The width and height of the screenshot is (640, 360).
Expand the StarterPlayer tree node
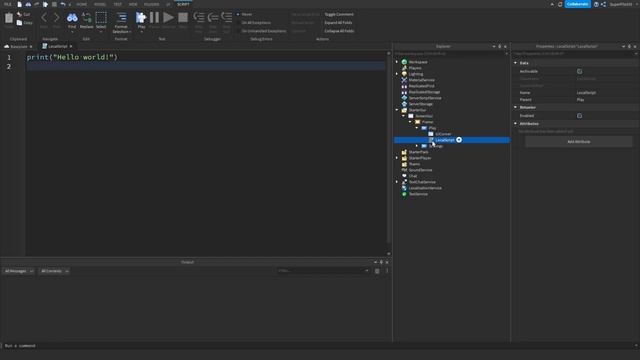[397, 158]
